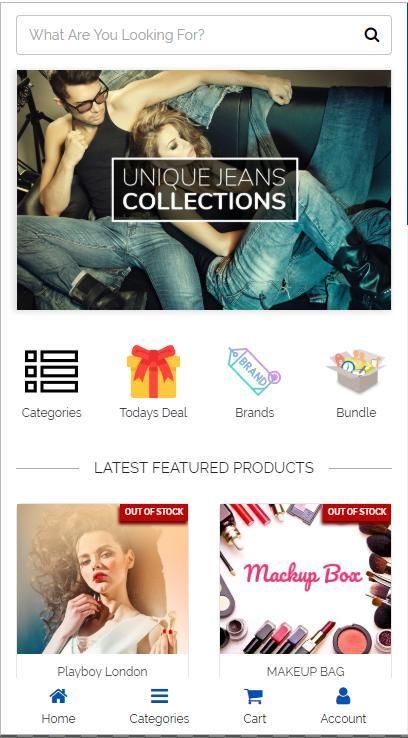Open the shopping Cart icon
The image size is (408, 738).
[254, 696]
